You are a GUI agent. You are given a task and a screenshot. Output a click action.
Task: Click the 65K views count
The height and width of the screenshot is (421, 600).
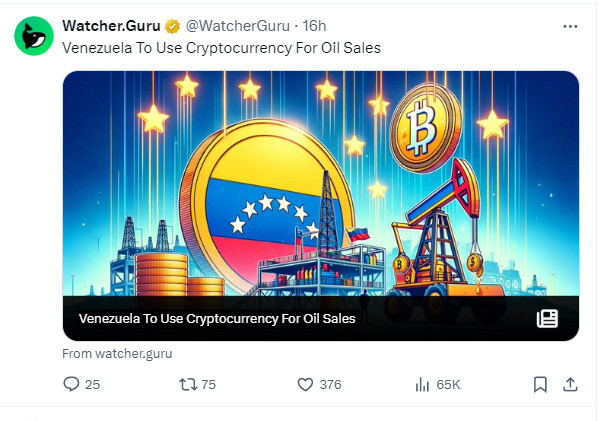(x=449, y=384)
